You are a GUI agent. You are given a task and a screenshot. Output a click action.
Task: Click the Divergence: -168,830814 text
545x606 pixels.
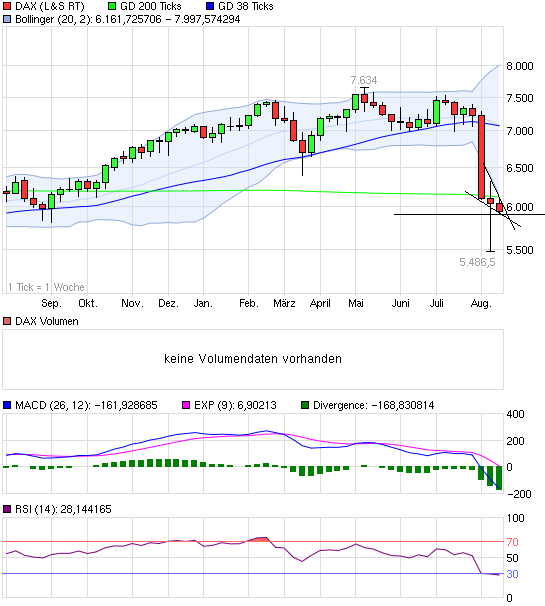pyautogui.click(x=374, y=405)
